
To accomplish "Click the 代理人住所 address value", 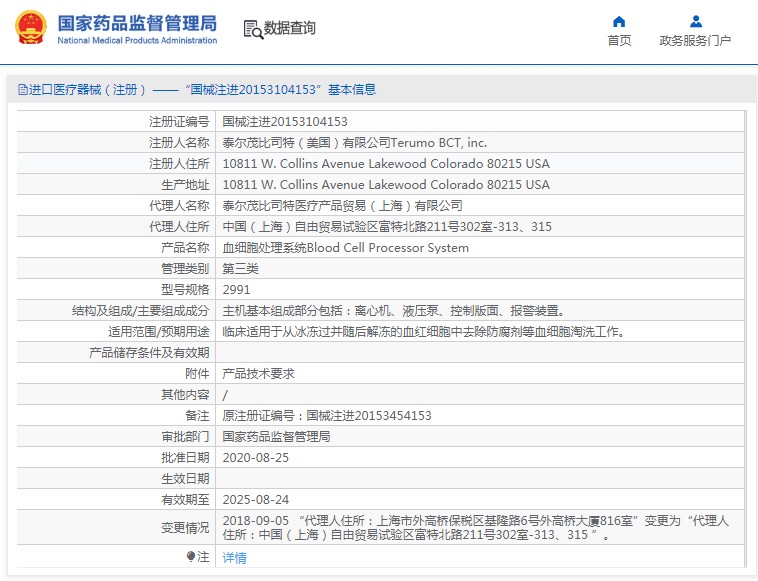I will click(x=387, y=227).
